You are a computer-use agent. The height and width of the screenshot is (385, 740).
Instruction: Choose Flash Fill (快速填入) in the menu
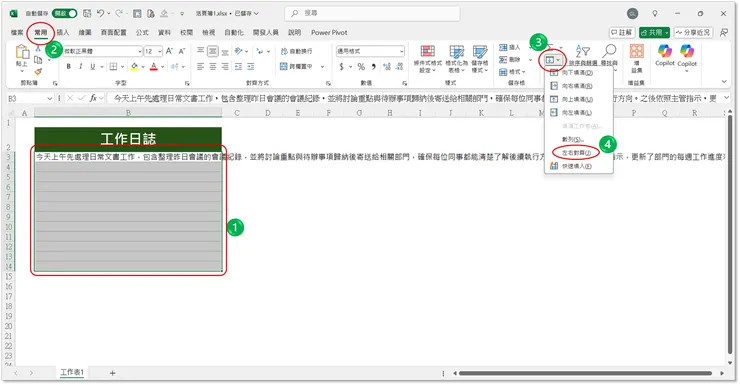tap(579, 166)
